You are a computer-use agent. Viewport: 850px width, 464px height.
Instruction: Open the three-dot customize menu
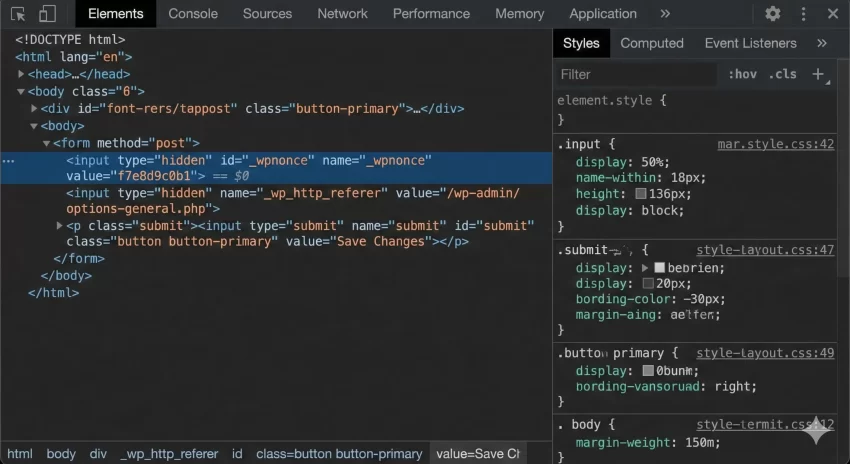tap(803, 14)
